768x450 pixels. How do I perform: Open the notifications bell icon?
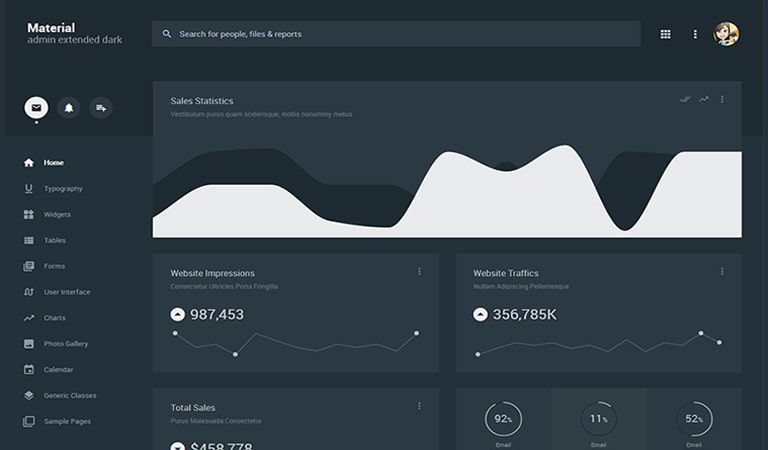point(69,108)
